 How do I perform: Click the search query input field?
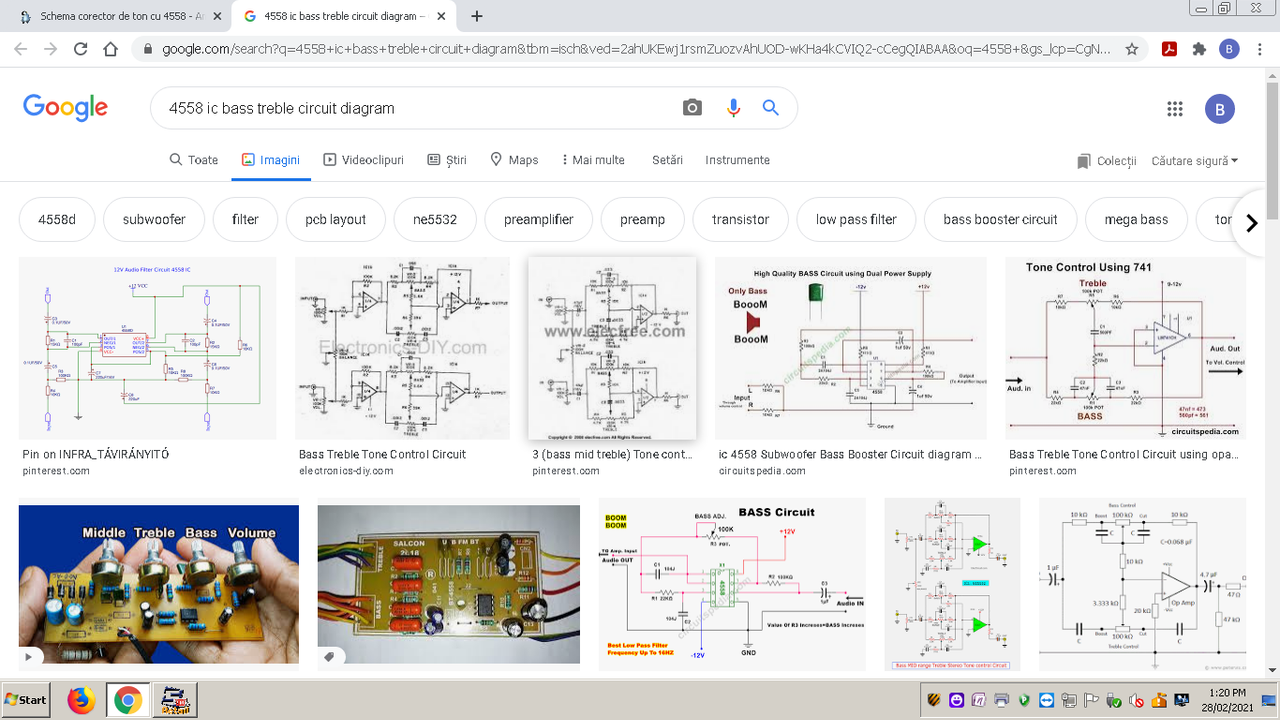tap(417, 108)
